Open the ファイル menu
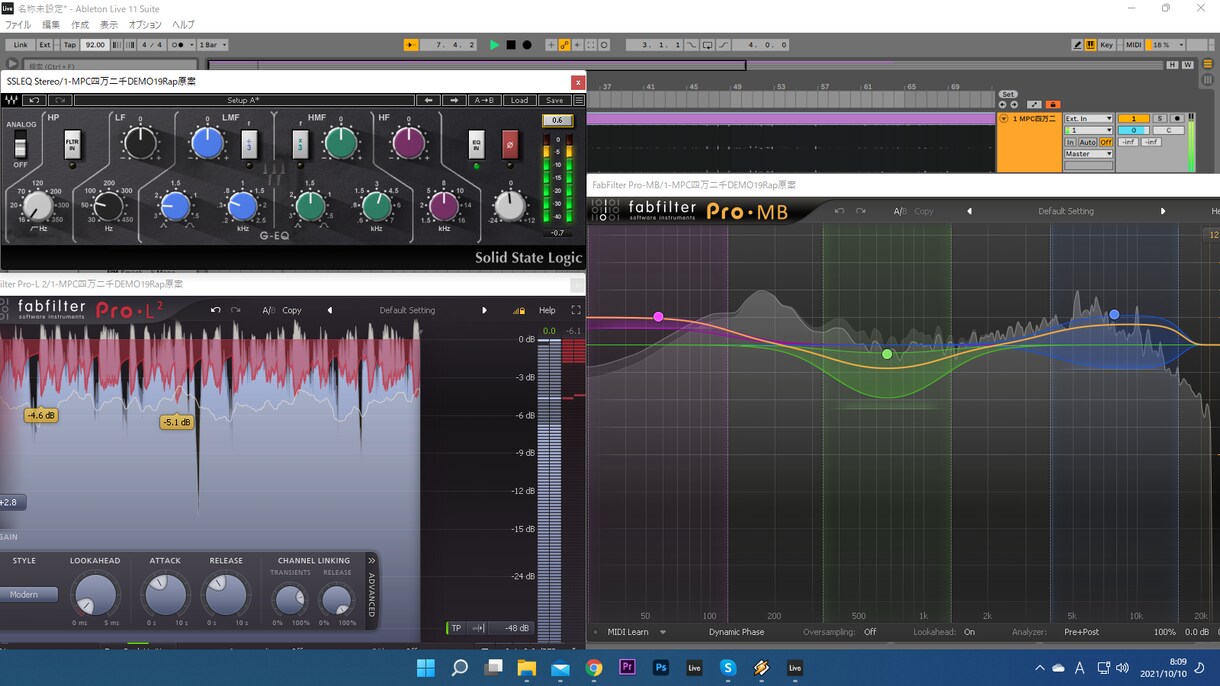This screenshot has height=686, width=1220. pos(18,24)
